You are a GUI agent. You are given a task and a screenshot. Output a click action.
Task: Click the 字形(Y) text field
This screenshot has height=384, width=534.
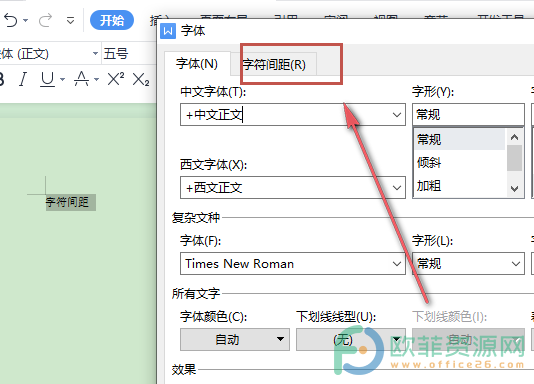coord(468,114)
